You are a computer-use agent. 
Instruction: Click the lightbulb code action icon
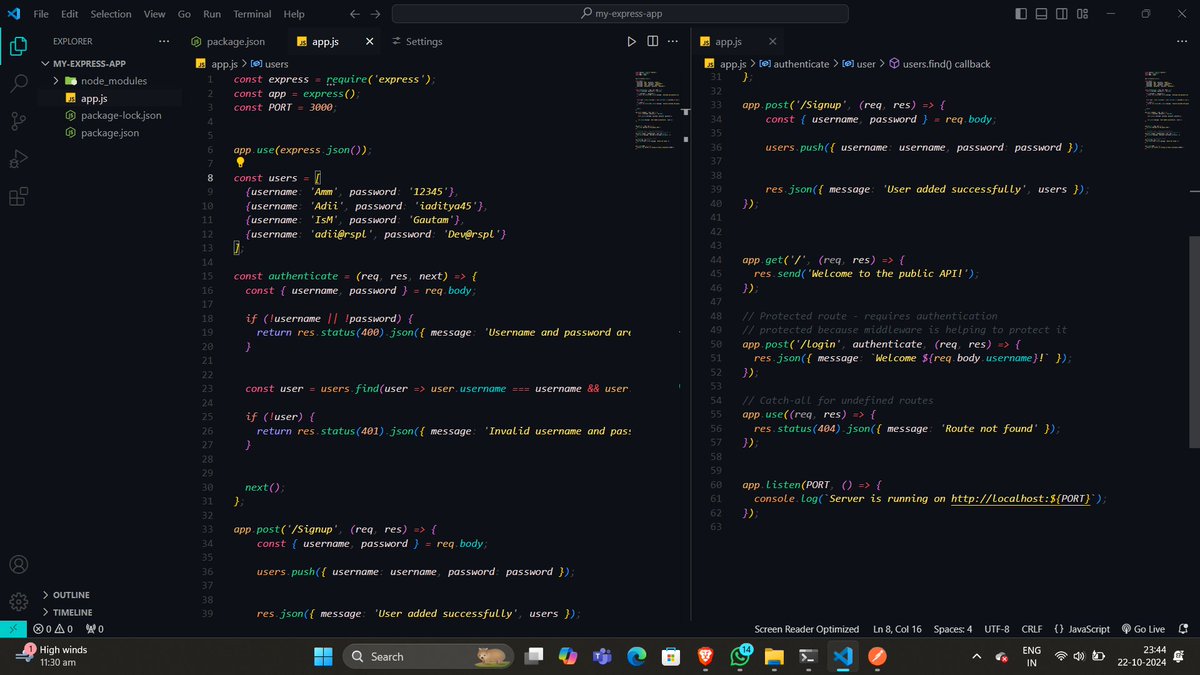pos(240,162)
